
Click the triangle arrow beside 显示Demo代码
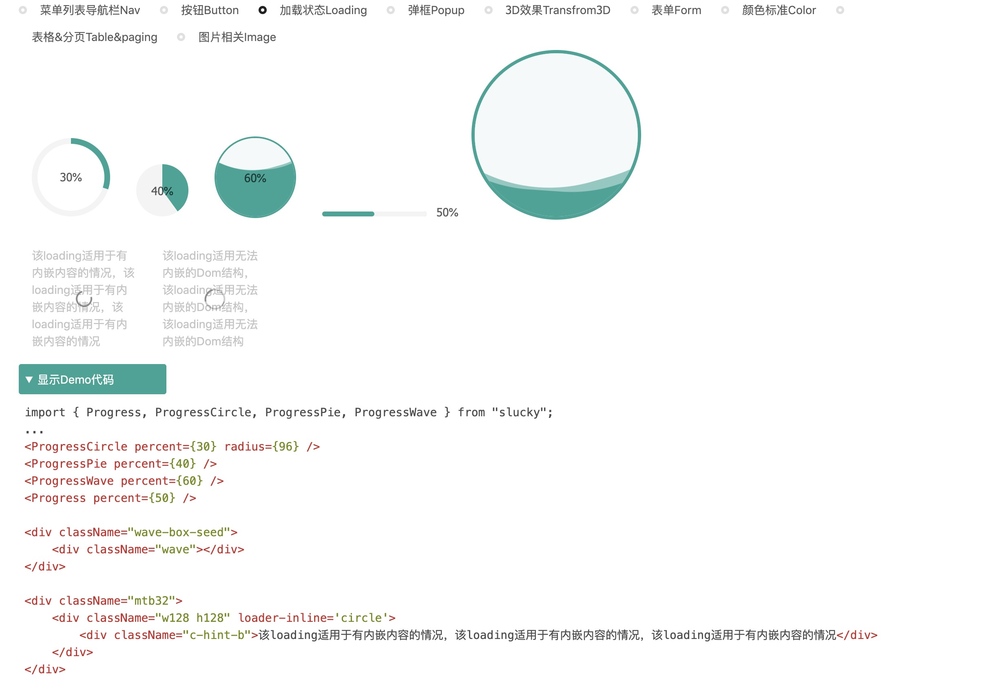pyautogui.click(x=29, y=380)
